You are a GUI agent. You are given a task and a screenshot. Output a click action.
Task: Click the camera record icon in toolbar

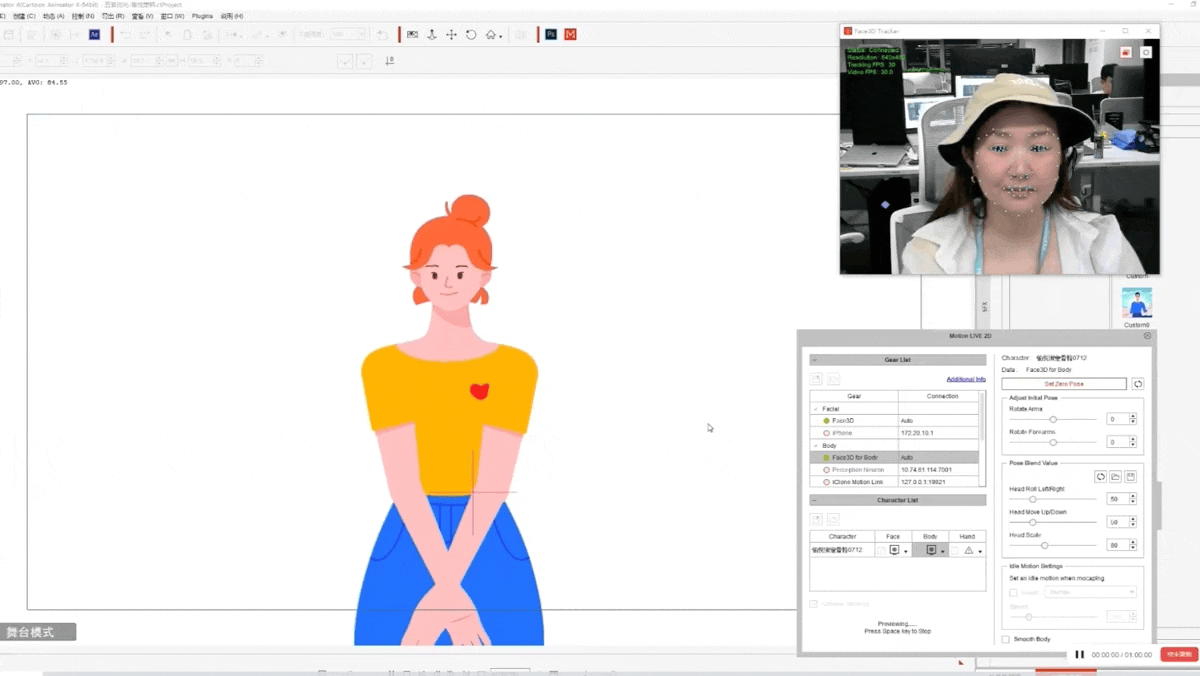412,34
